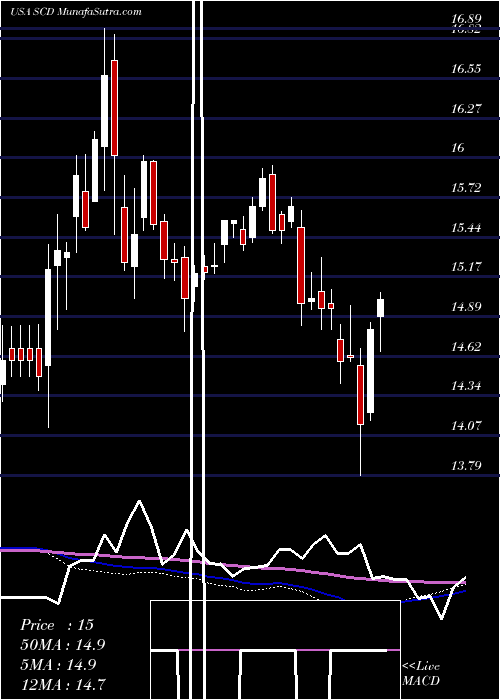500x700 pixels.
Task: Click the 'Price : 15' readout
Action: coord(57,625)
